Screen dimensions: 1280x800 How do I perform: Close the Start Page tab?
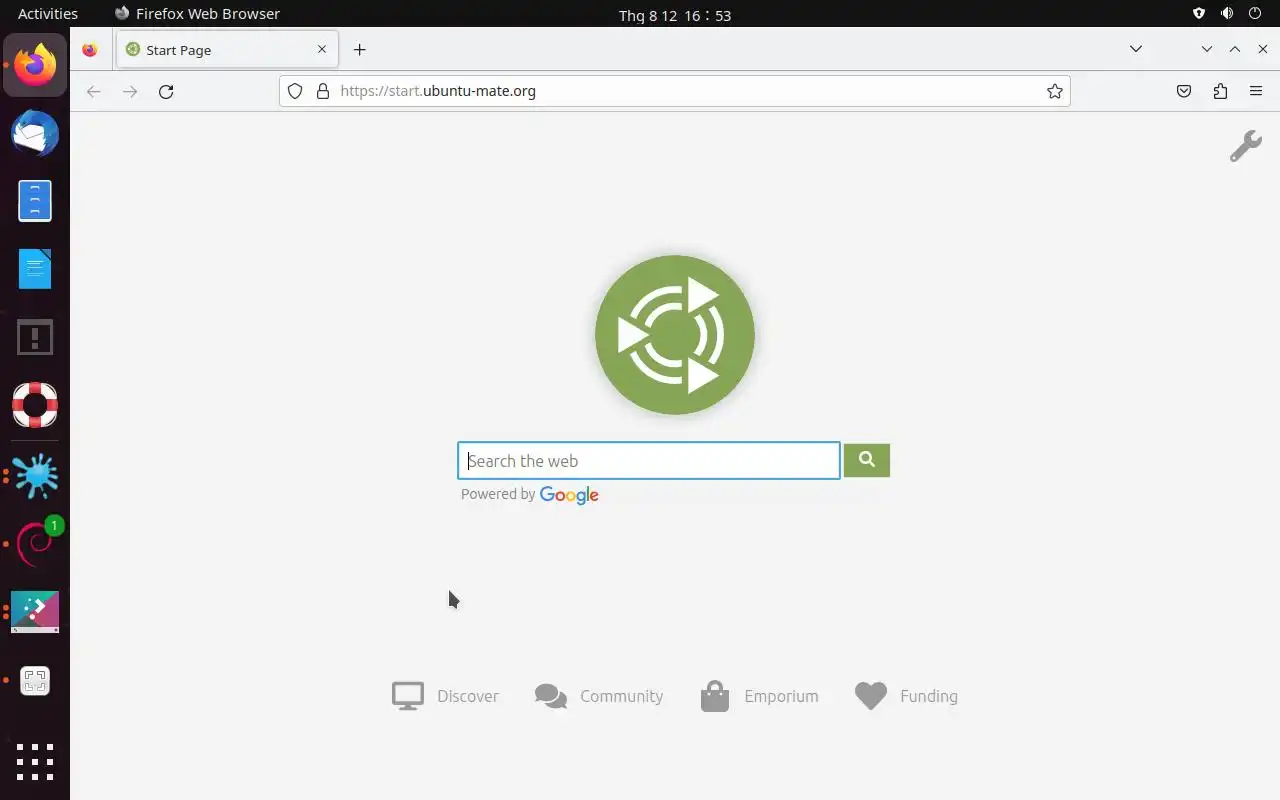point(322,49)
